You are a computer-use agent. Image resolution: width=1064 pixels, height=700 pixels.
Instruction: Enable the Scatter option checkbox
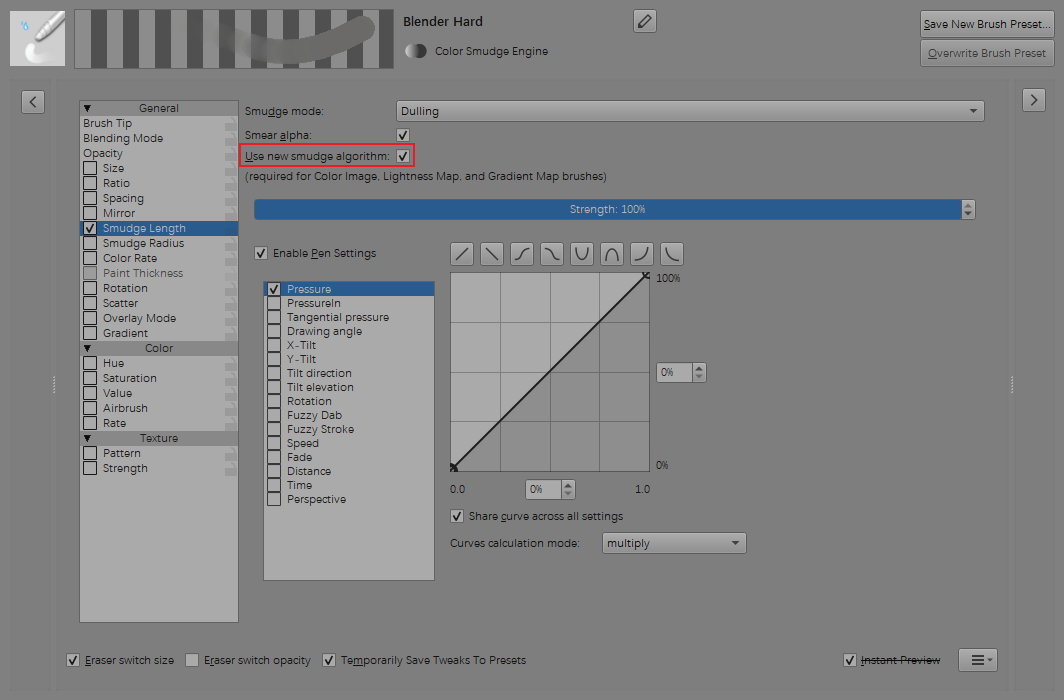[90, 303]
